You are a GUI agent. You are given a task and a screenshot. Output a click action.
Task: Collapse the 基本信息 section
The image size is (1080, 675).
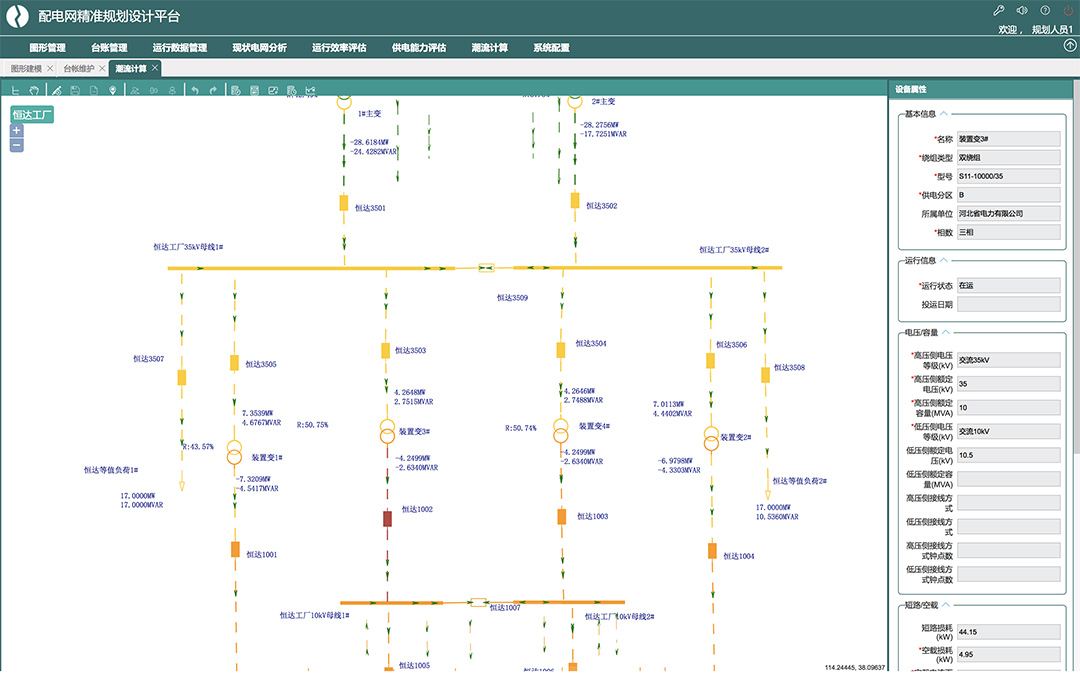click(x=944, y=114)
